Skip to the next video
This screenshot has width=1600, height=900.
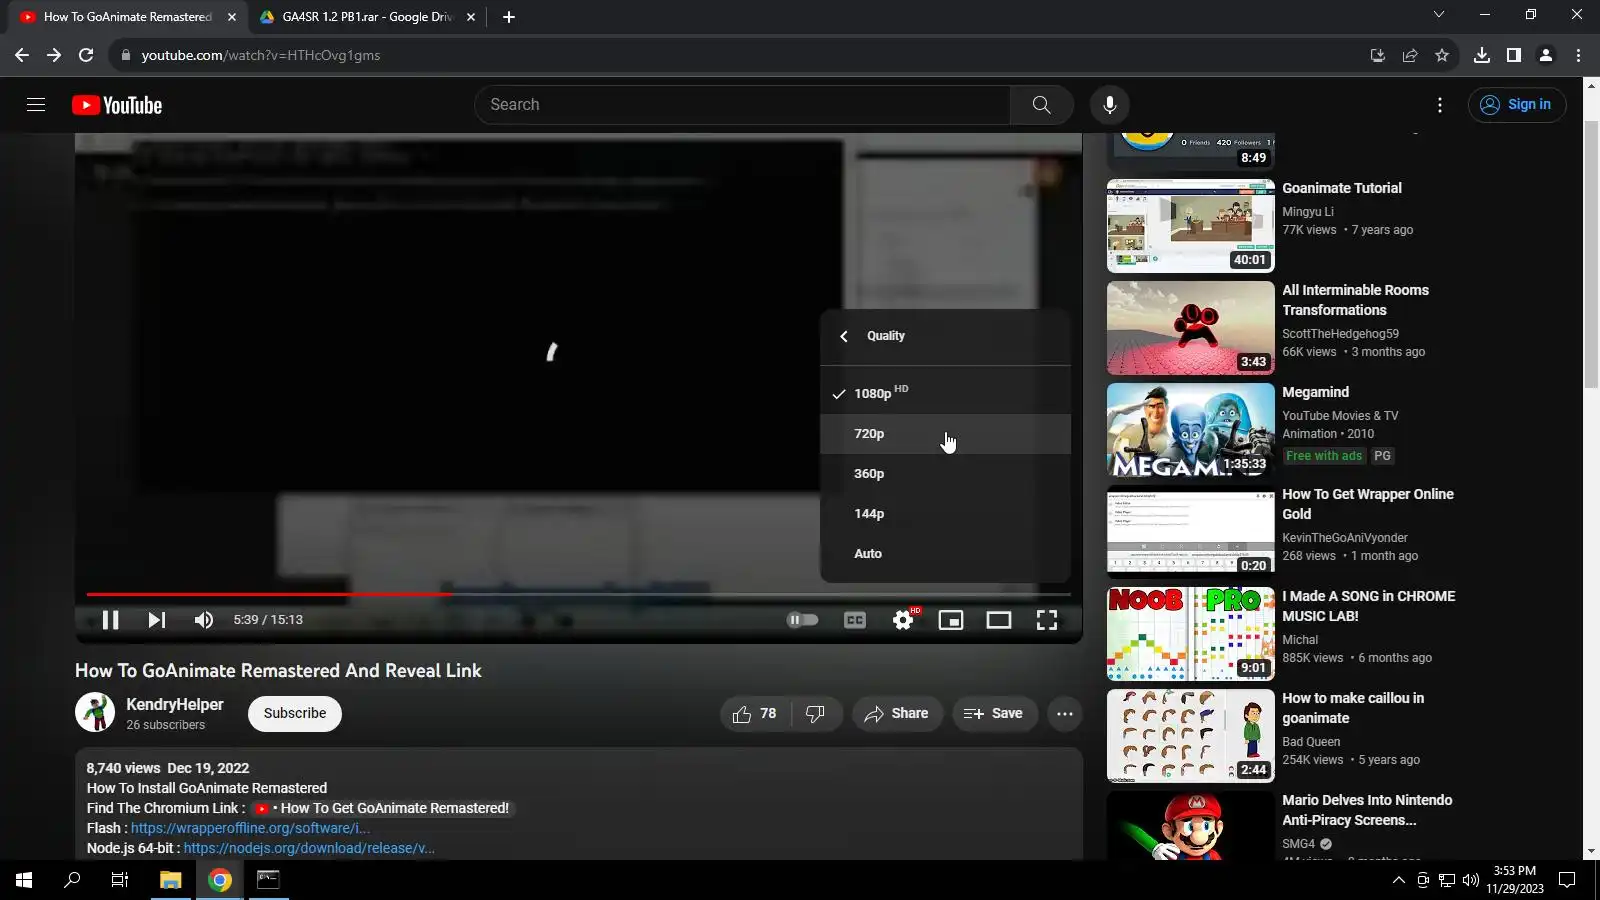pyautogui.click(x=157, y=620)
